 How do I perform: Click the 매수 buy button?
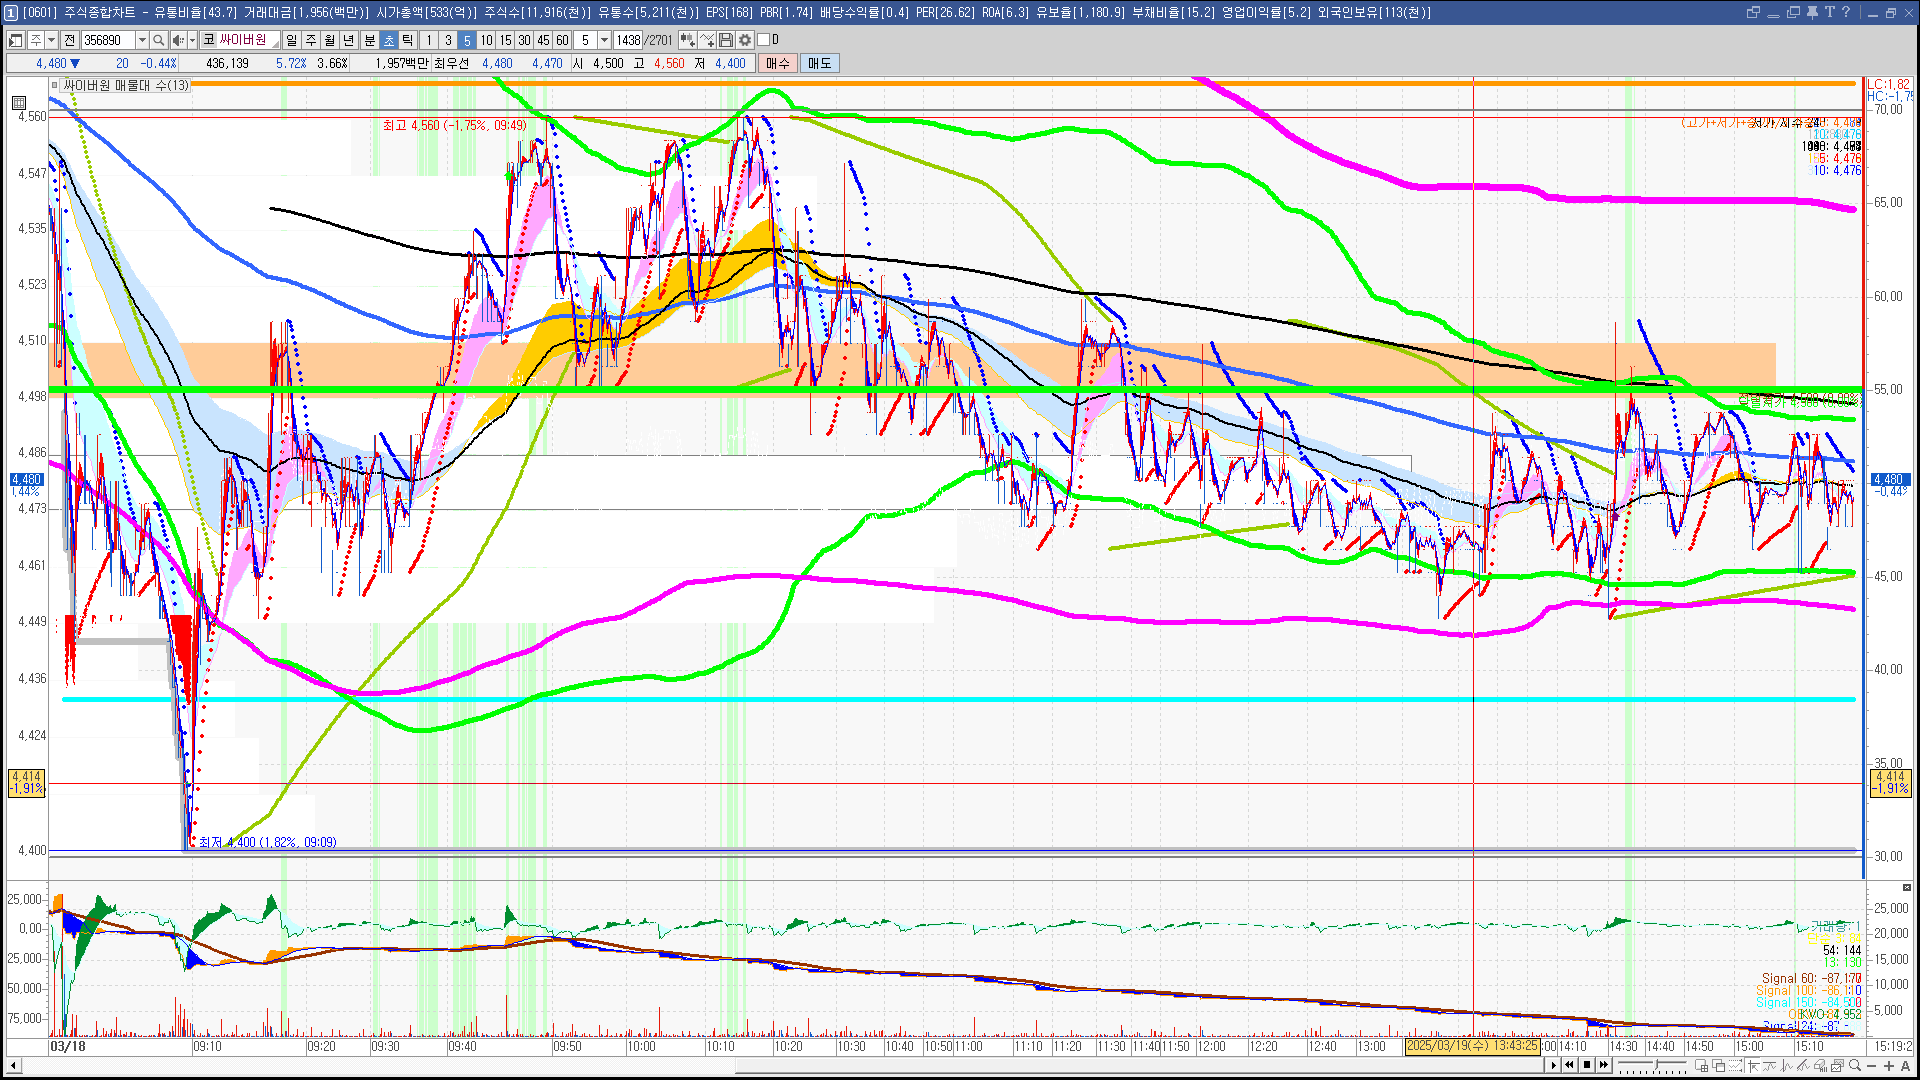point(778,63)
